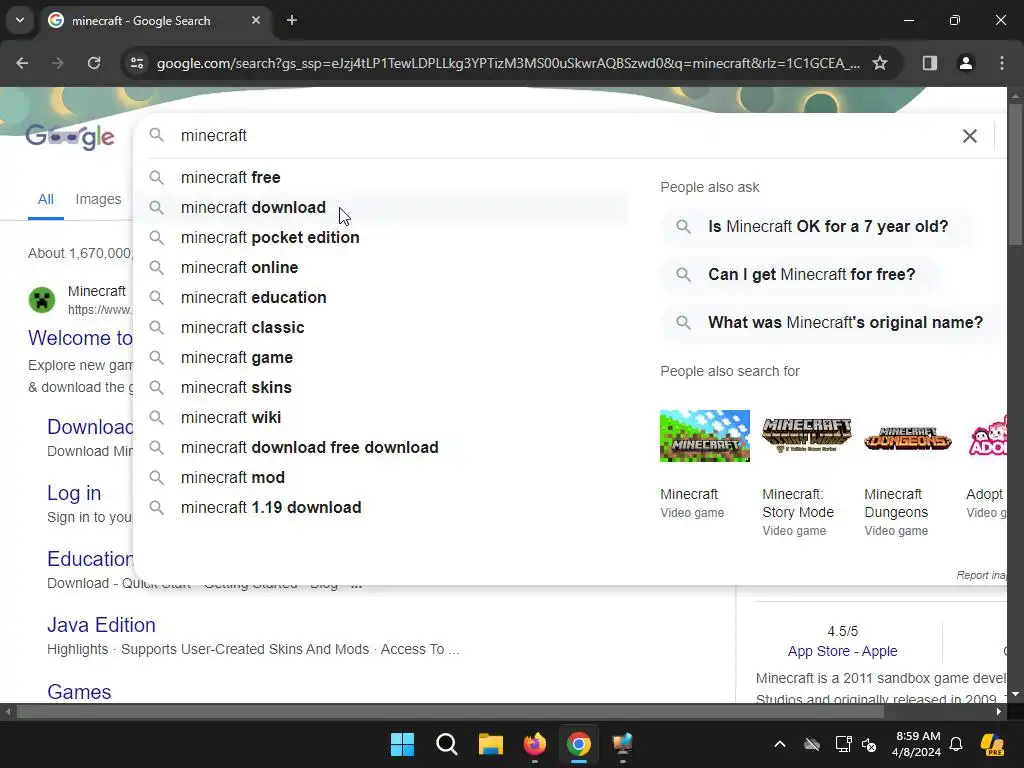The width and height of the screenshot is (1024, 768).
Task: Expand the system tray hidden icons chevron
Action: coord(780,744)
